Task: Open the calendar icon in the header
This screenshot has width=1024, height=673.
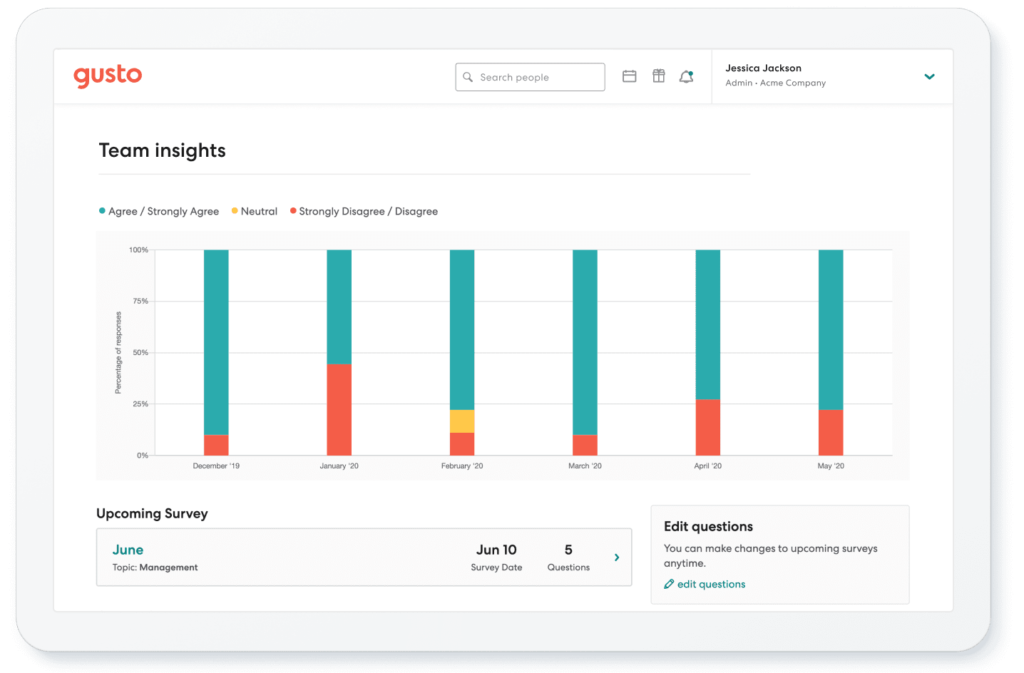Action: (629, 75)
